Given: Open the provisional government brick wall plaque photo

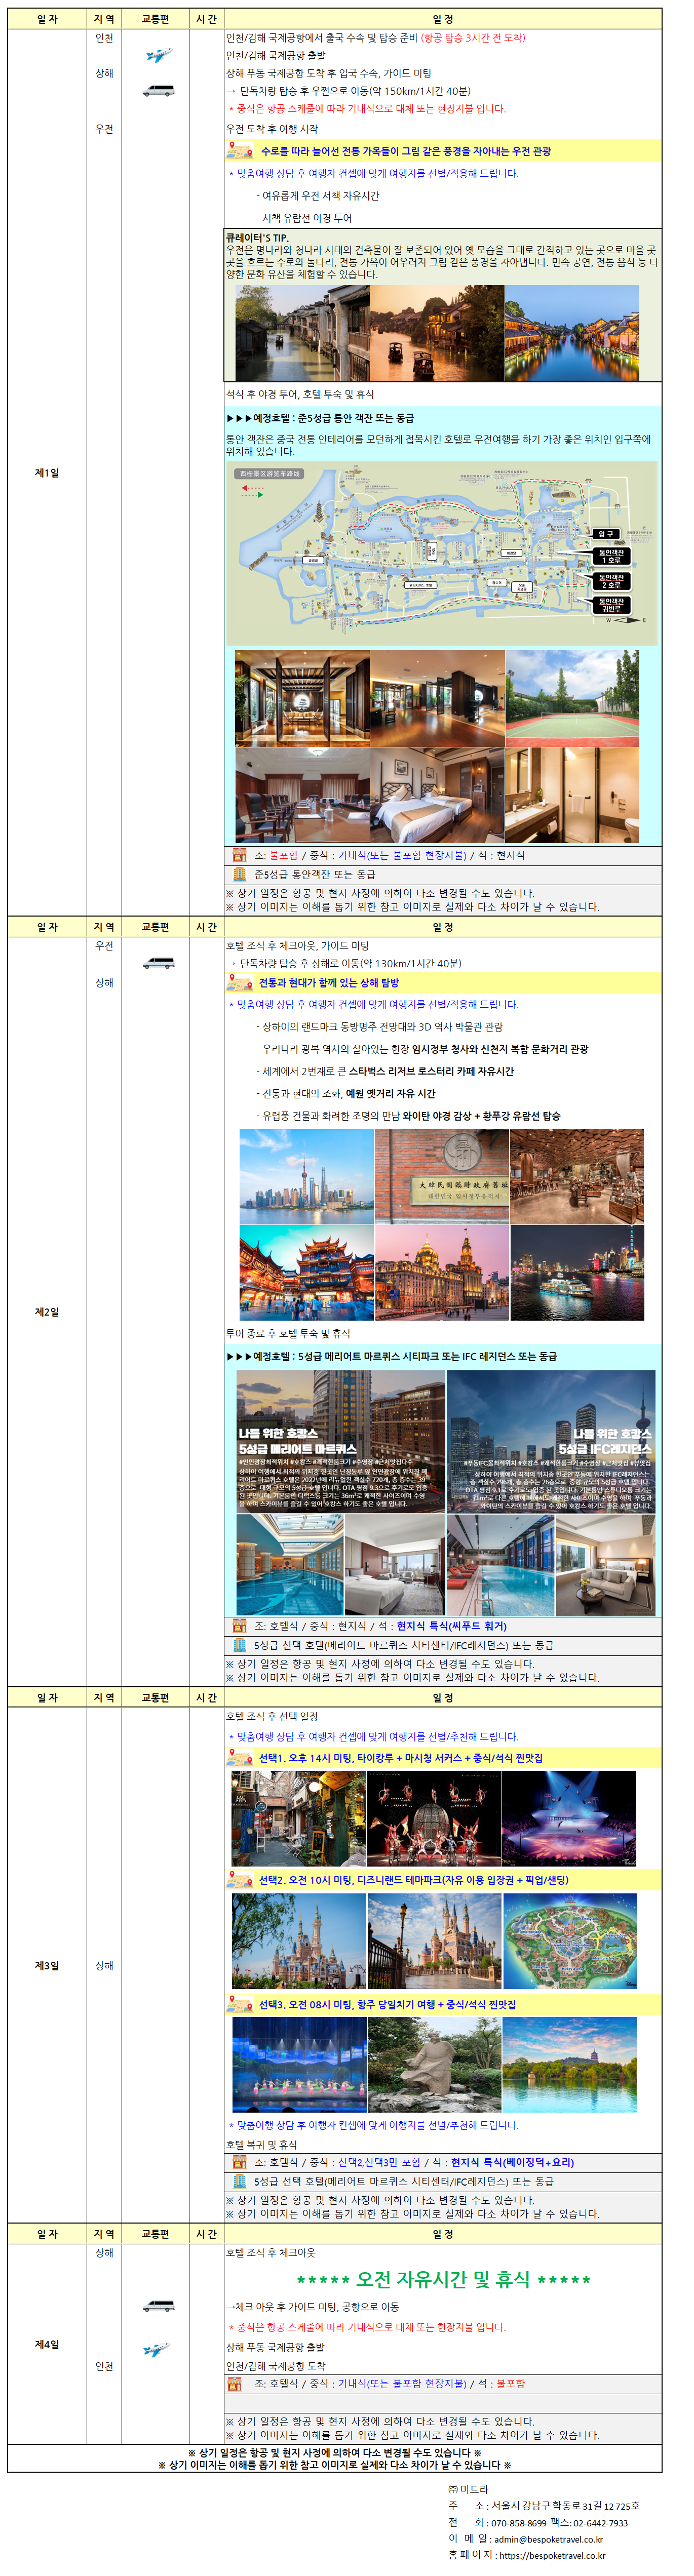Looking at the screenshot, I should click(x=441, y=1177).
